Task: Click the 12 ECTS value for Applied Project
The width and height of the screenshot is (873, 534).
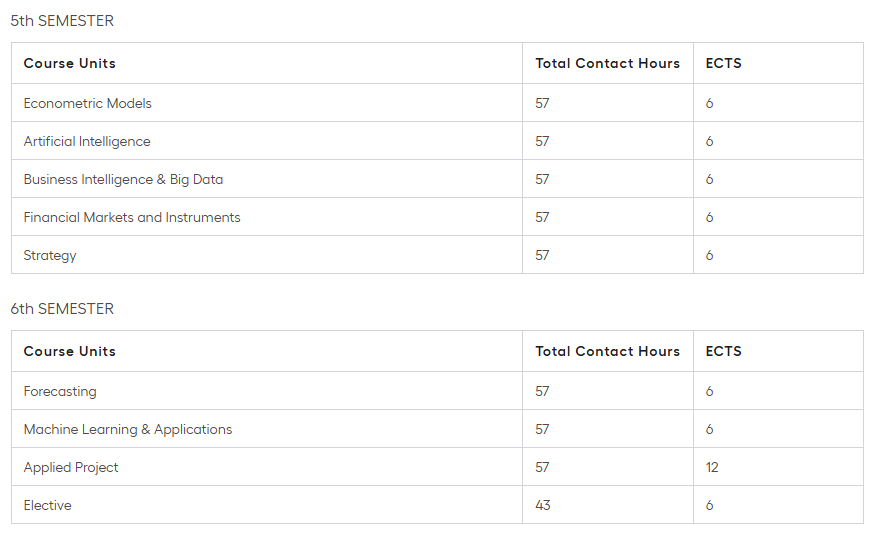Action: (x=712, y=467)
